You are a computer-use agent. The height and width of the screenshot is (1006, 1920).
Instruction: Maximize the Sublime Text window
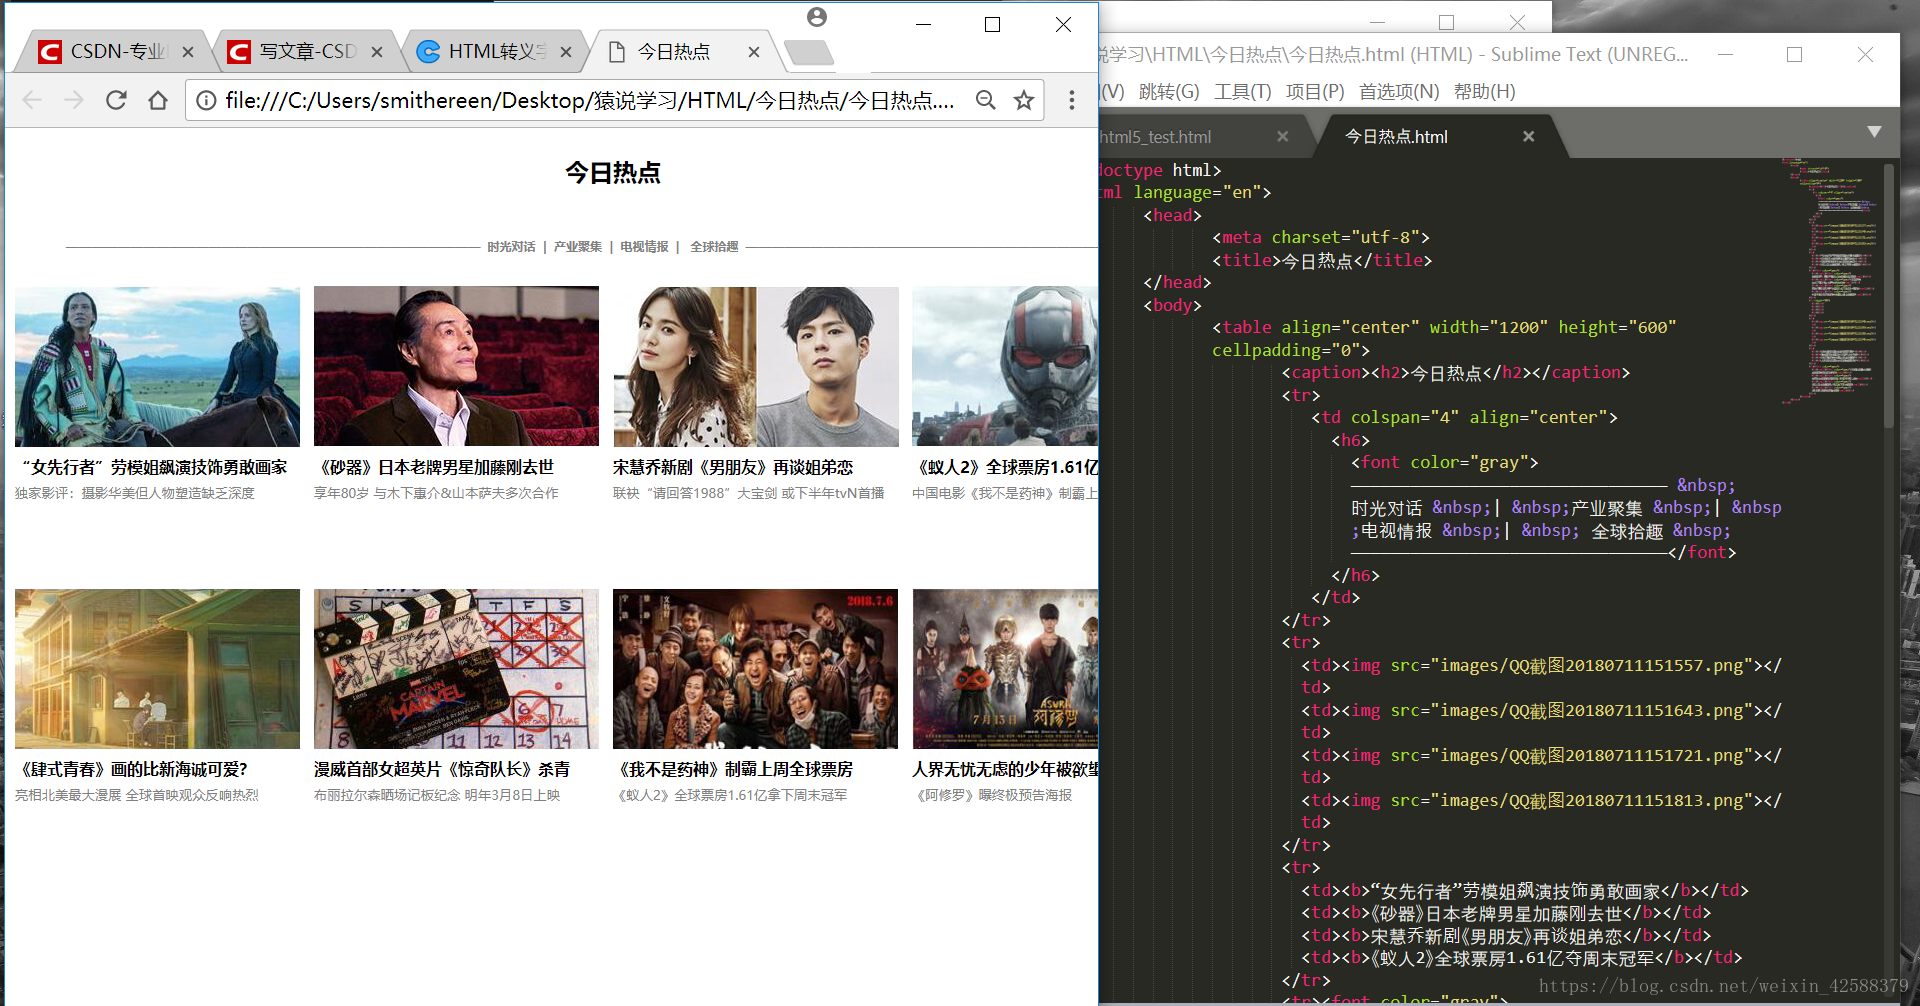pos(1794,55)
